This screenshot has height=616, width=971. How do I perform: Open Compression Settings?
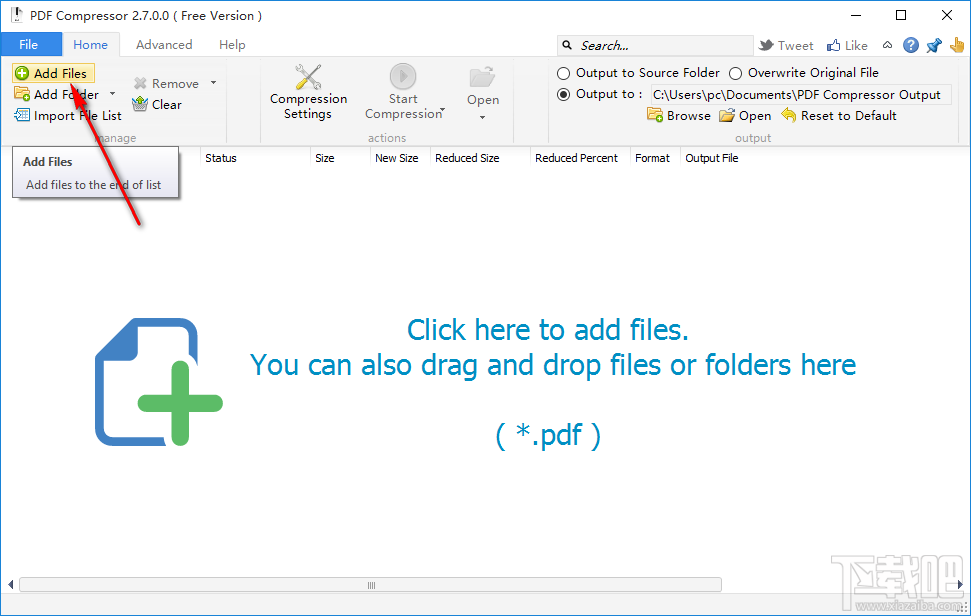click(308, 92)
